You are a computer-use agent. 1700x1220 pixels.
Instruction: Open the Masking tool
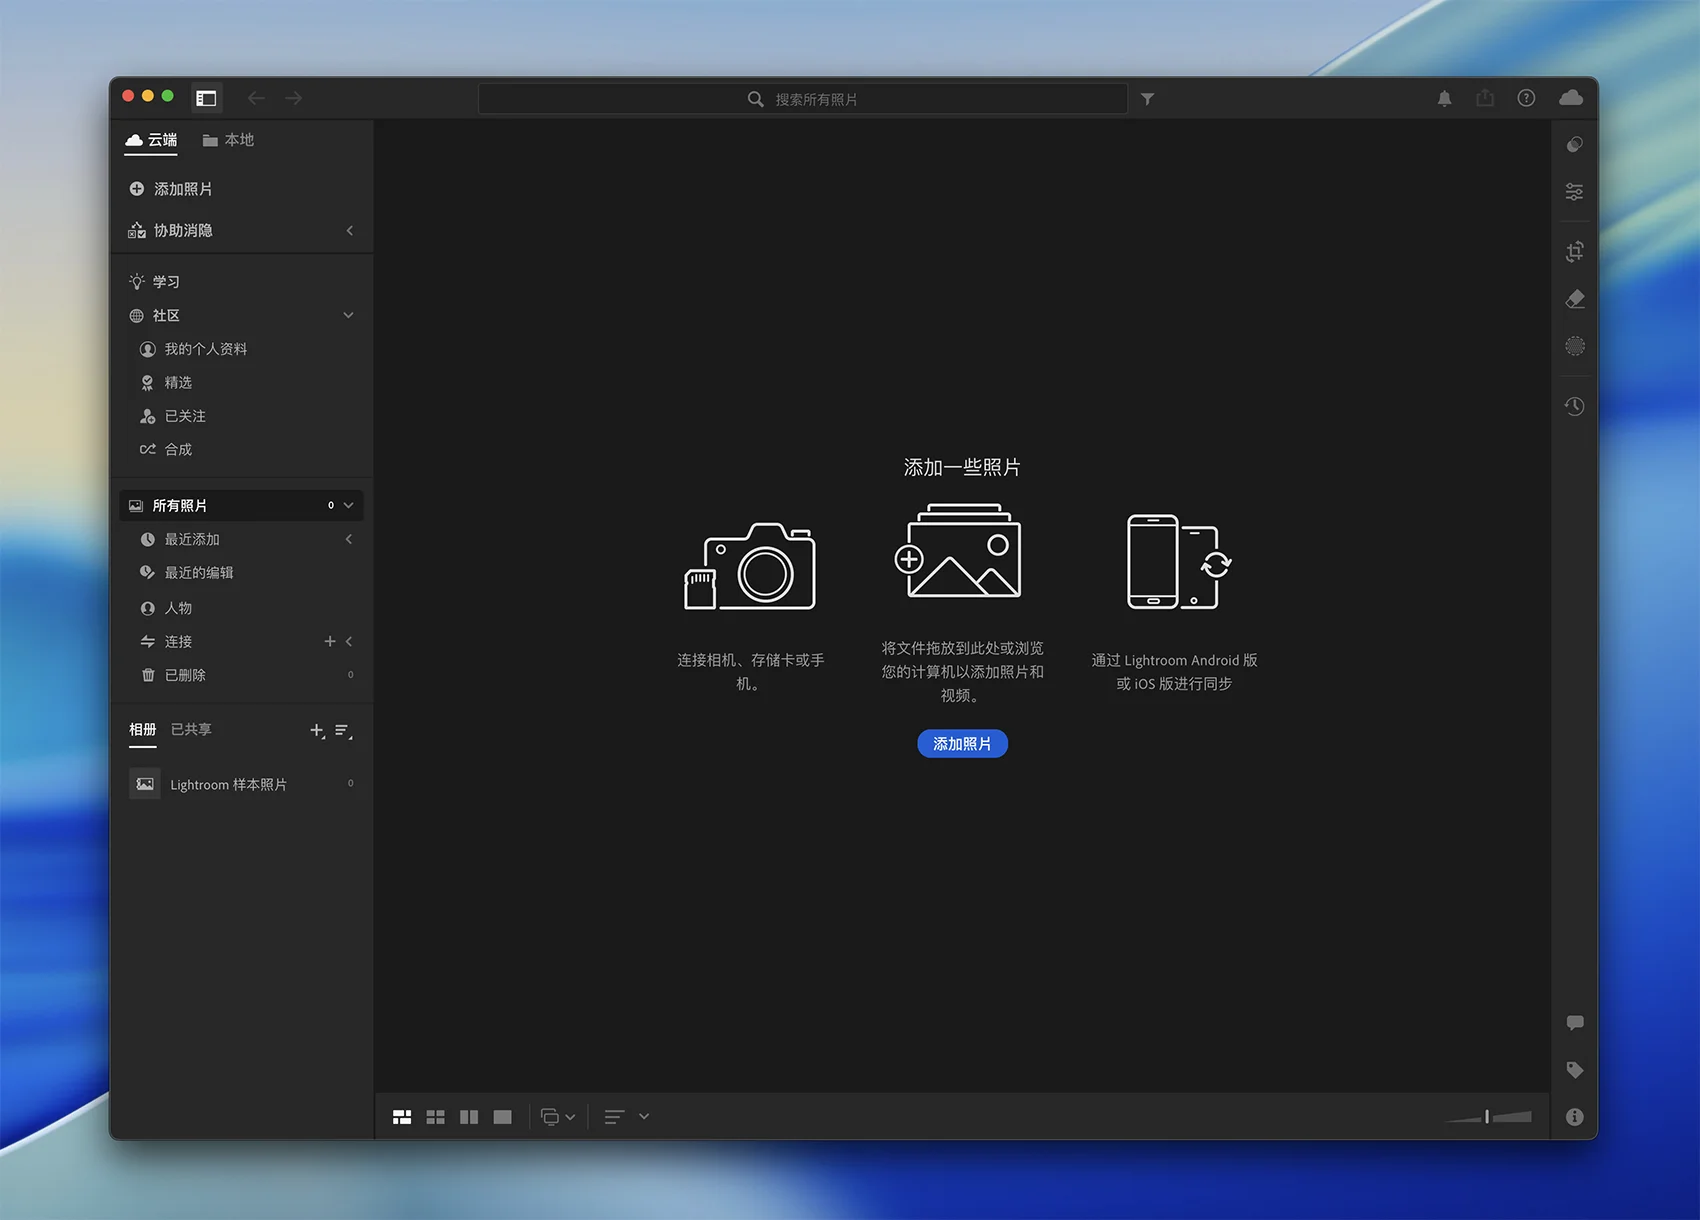[x=1574, y=346]
